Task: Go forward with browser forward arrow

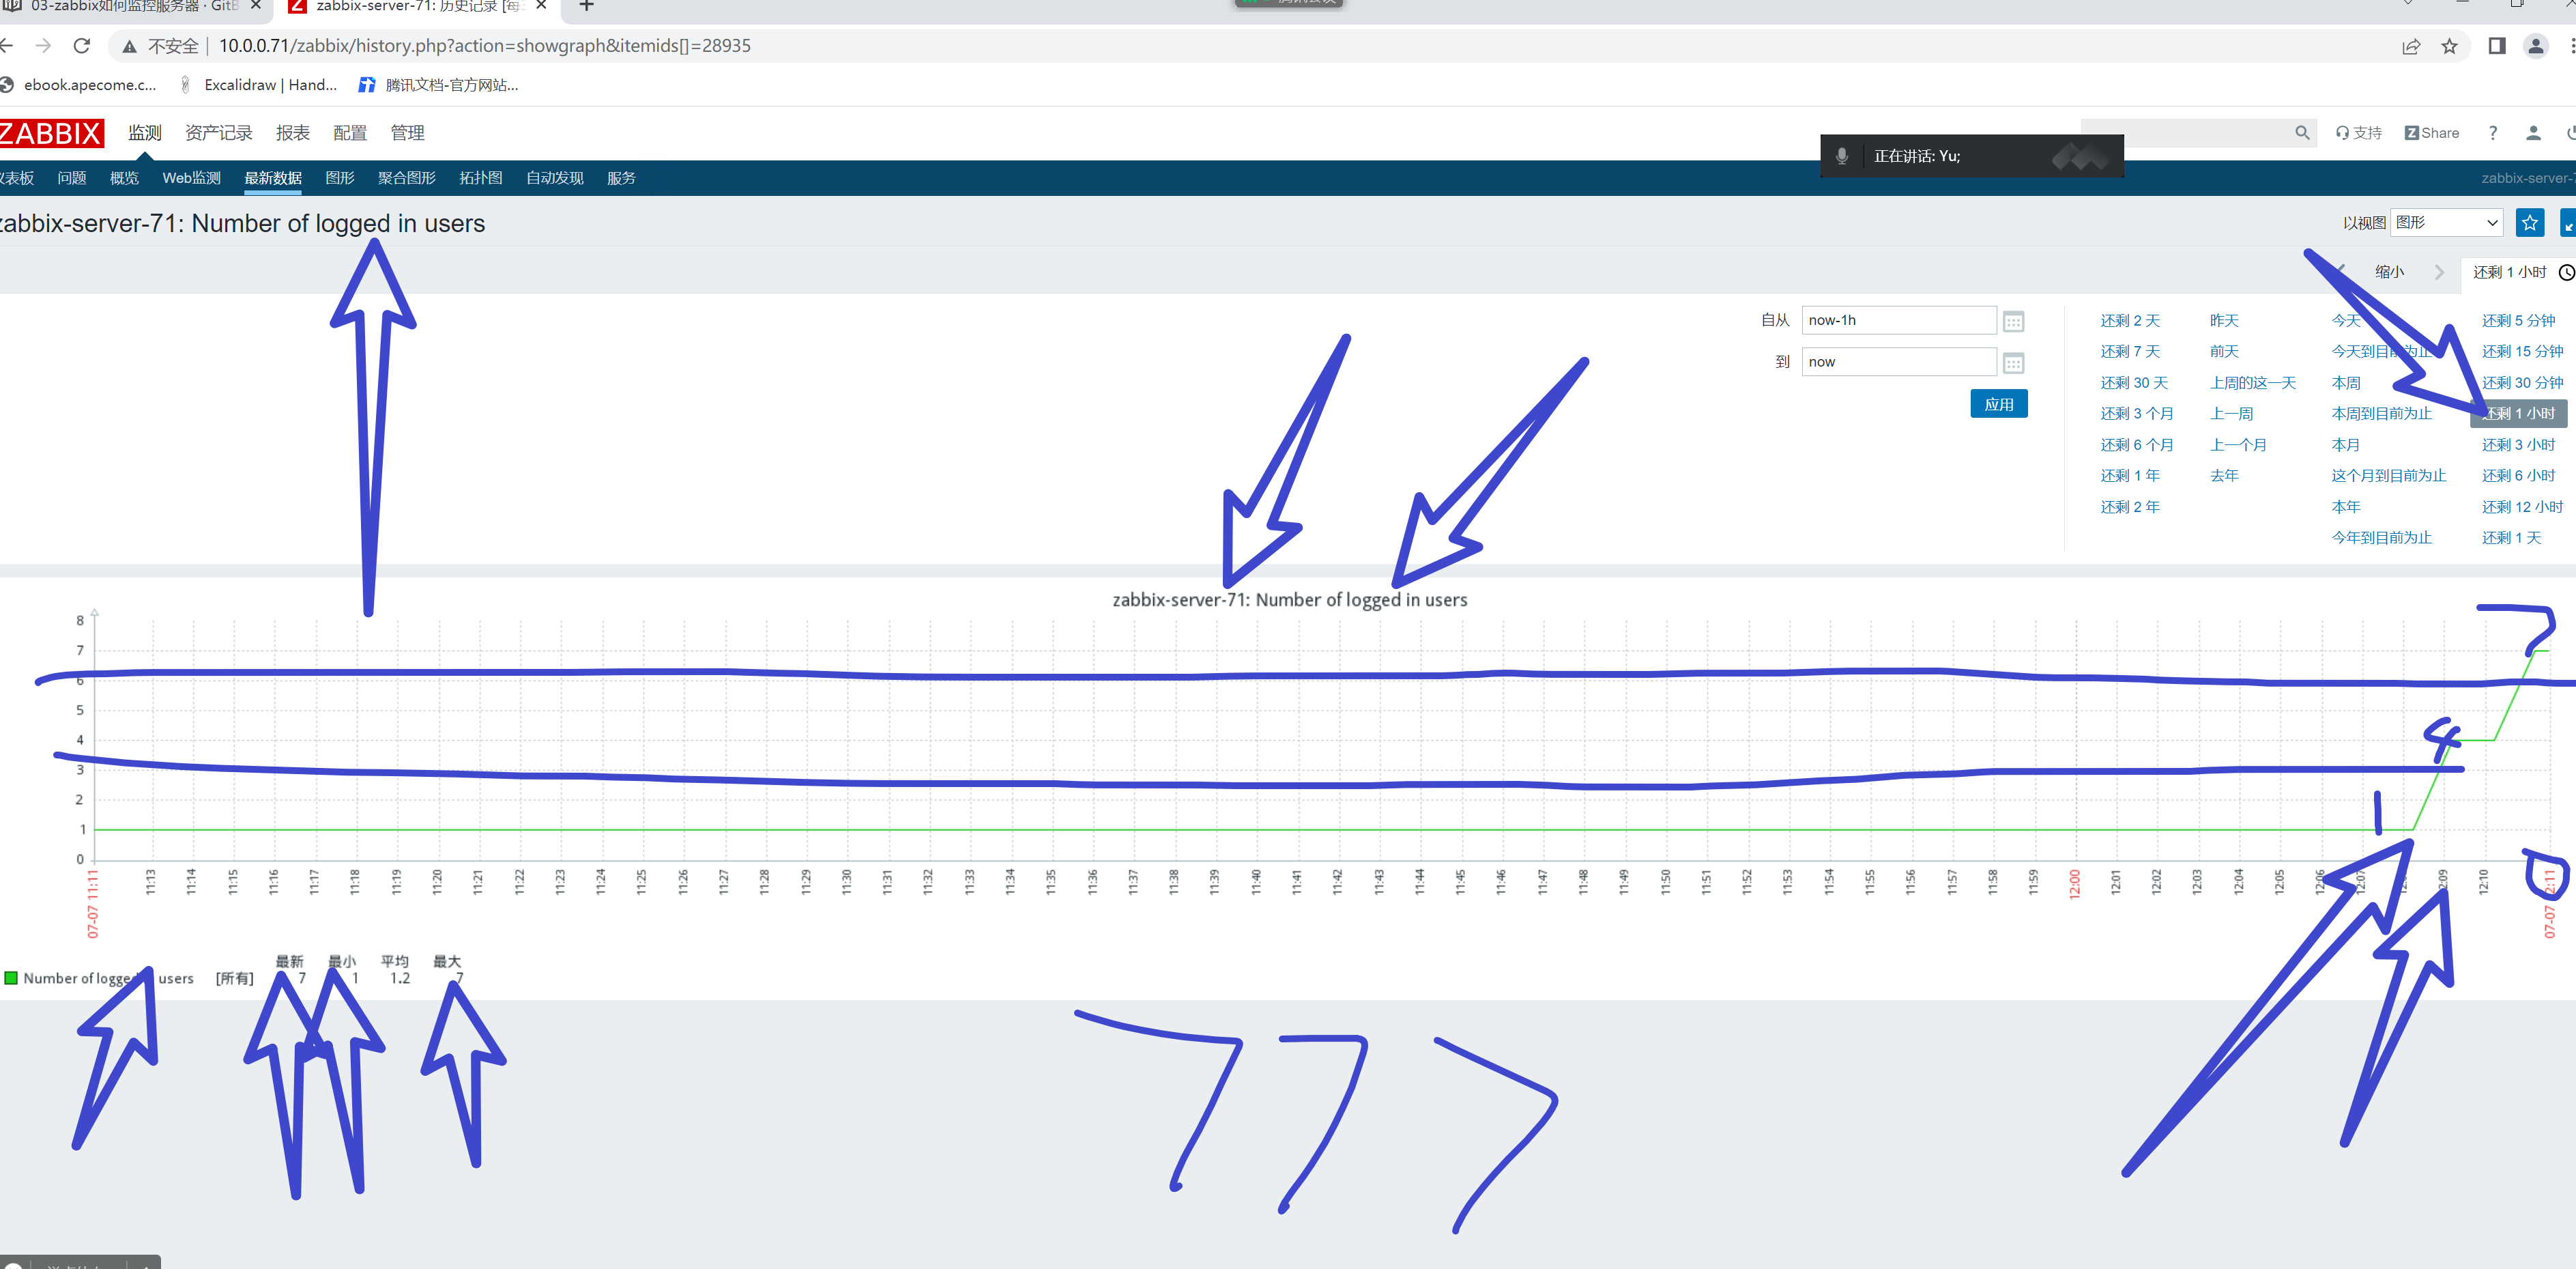Action: pos(43,46)
